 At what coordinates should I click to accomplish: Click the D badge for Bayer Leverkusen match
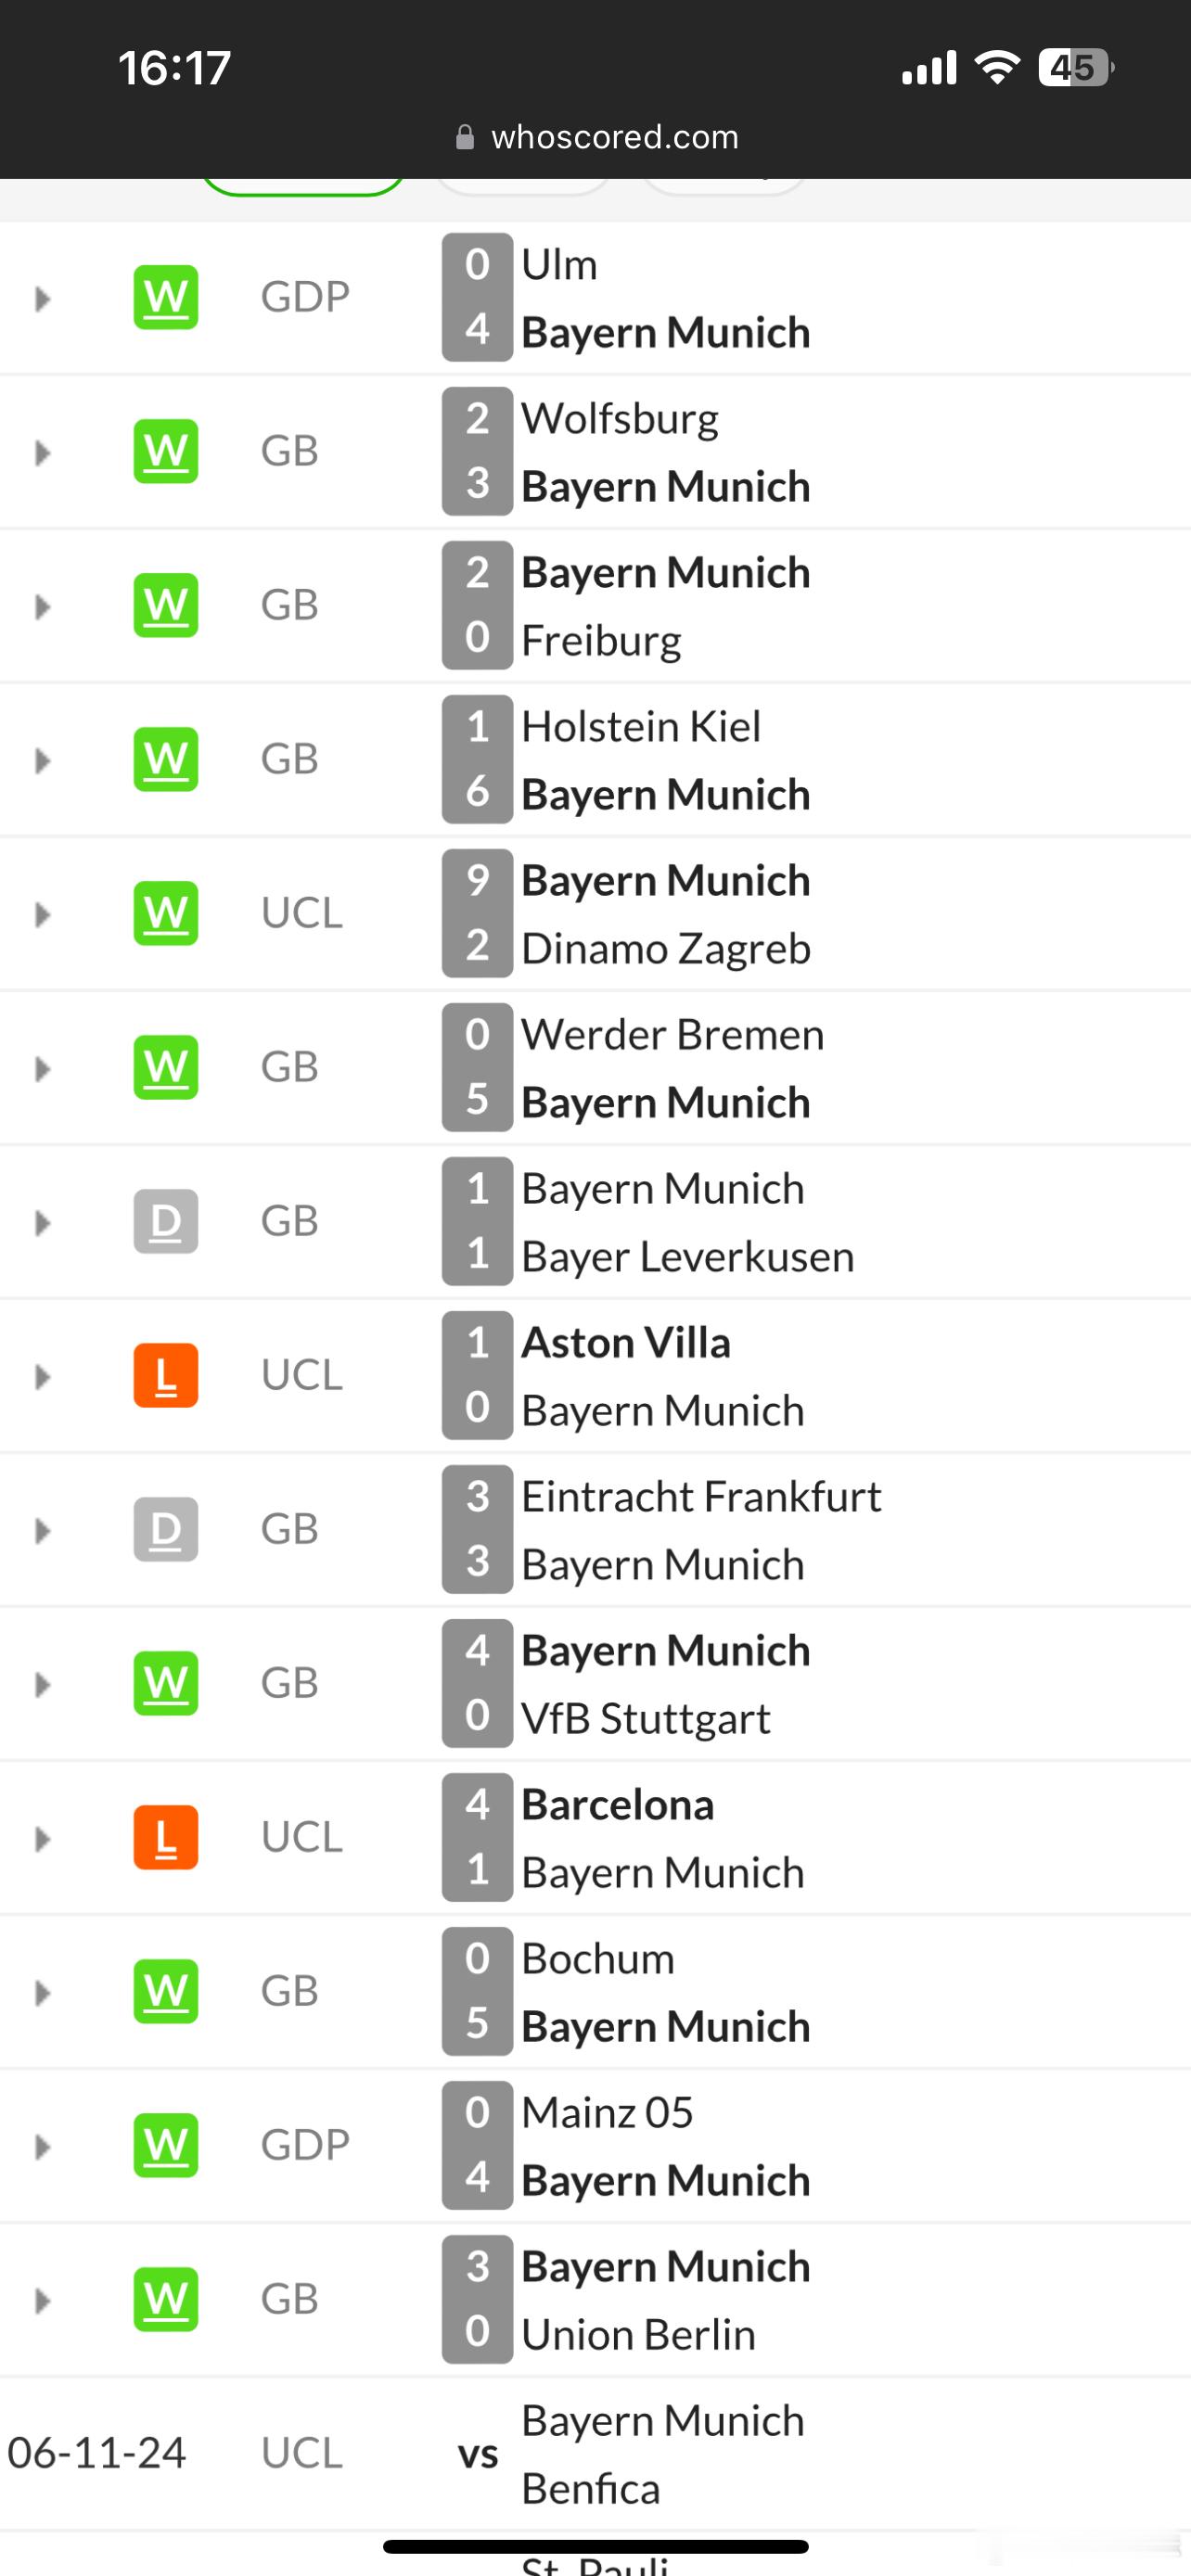coord(166,1221)
